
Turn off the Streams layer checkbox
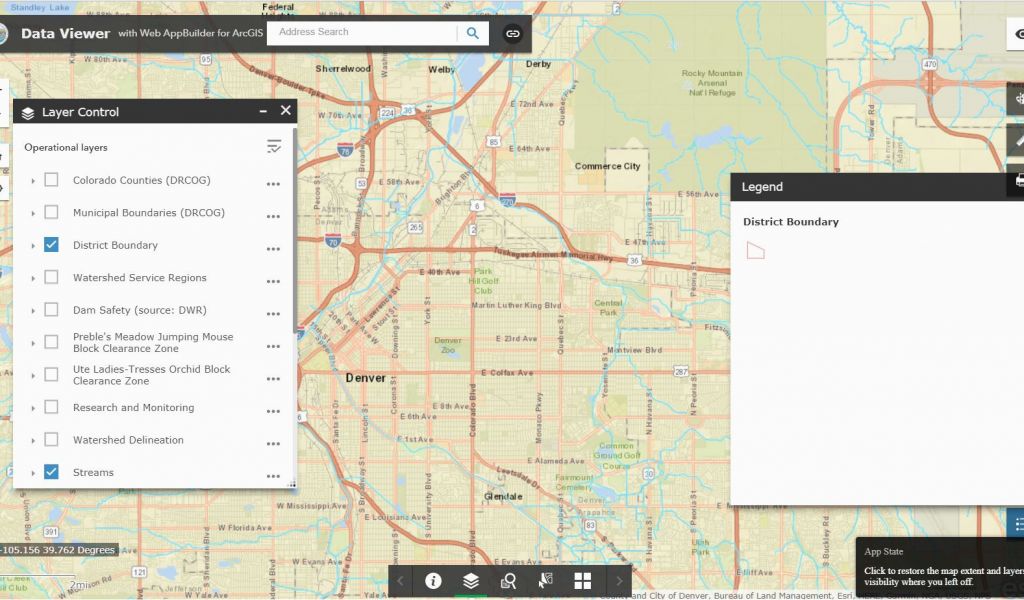click(51, 472)
